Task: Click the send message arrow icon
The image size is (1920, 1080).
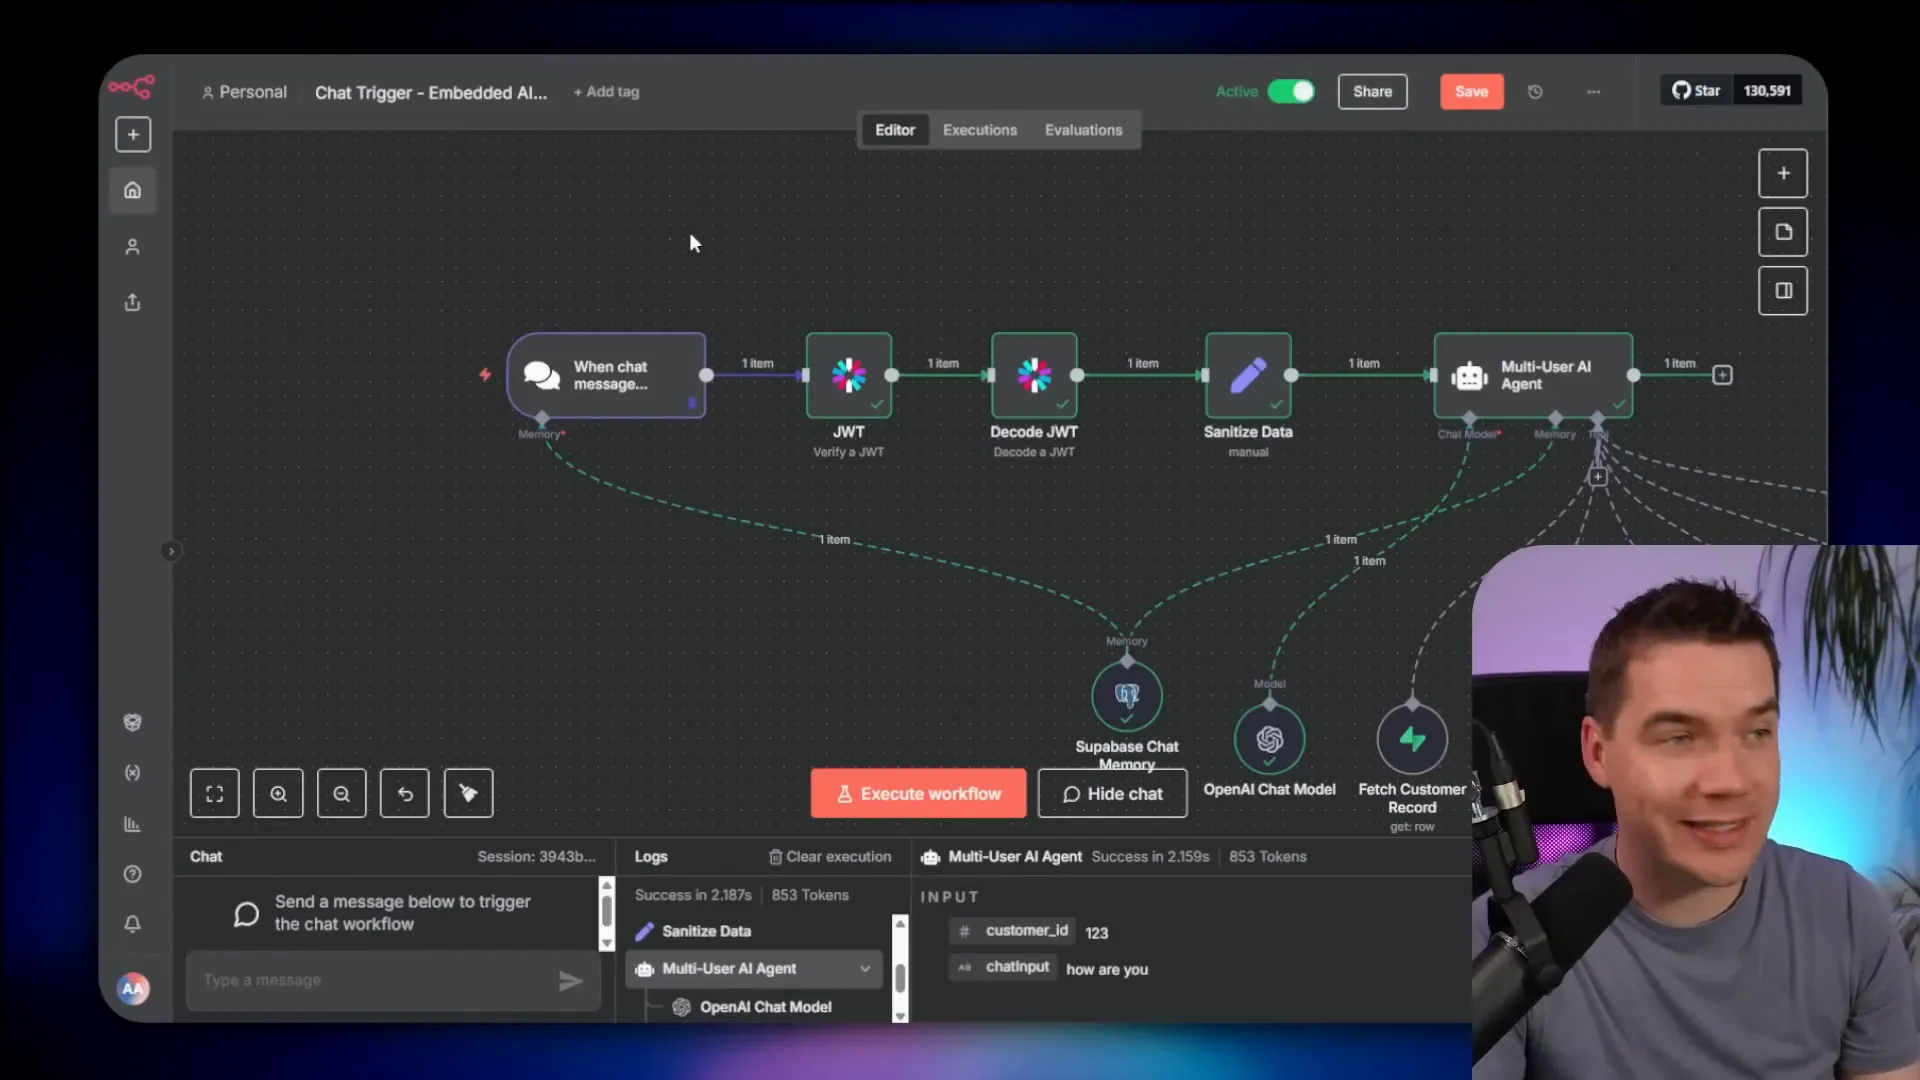Action: 570,981
